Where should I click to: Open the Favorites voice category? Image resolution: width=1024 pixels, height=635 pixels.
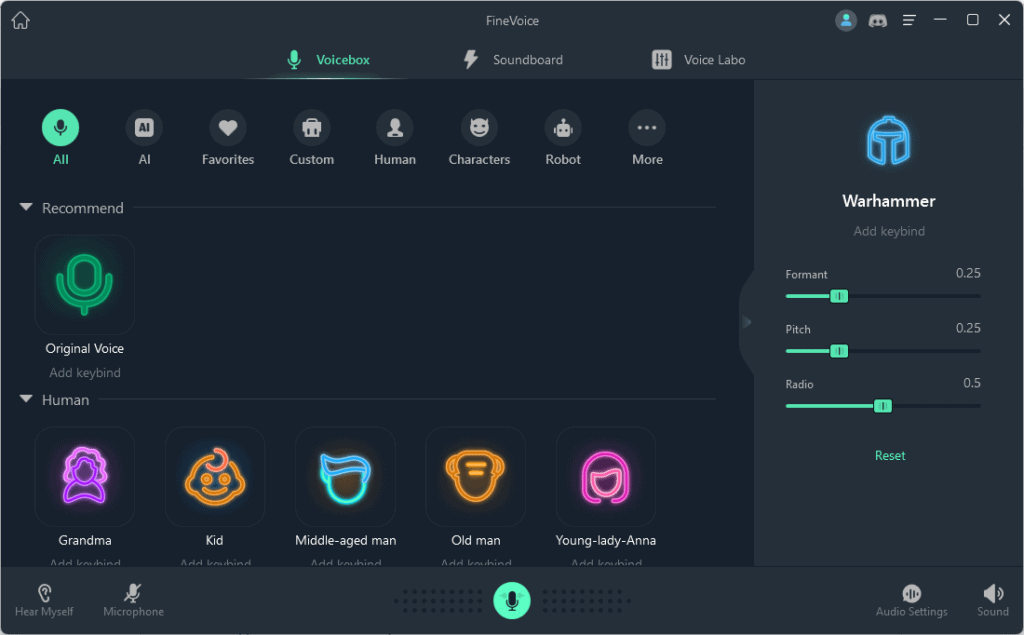point(227,127)
